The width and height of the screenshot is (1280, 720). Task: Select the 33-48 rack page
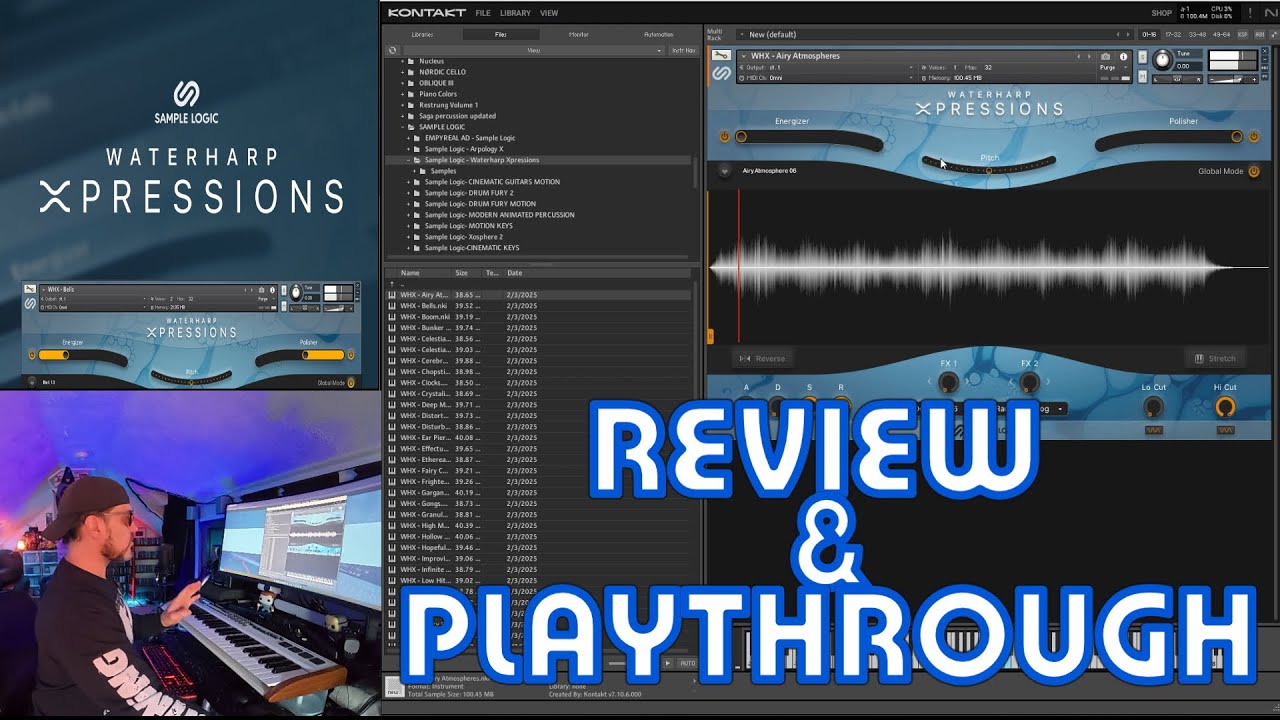coord(1197,34)
